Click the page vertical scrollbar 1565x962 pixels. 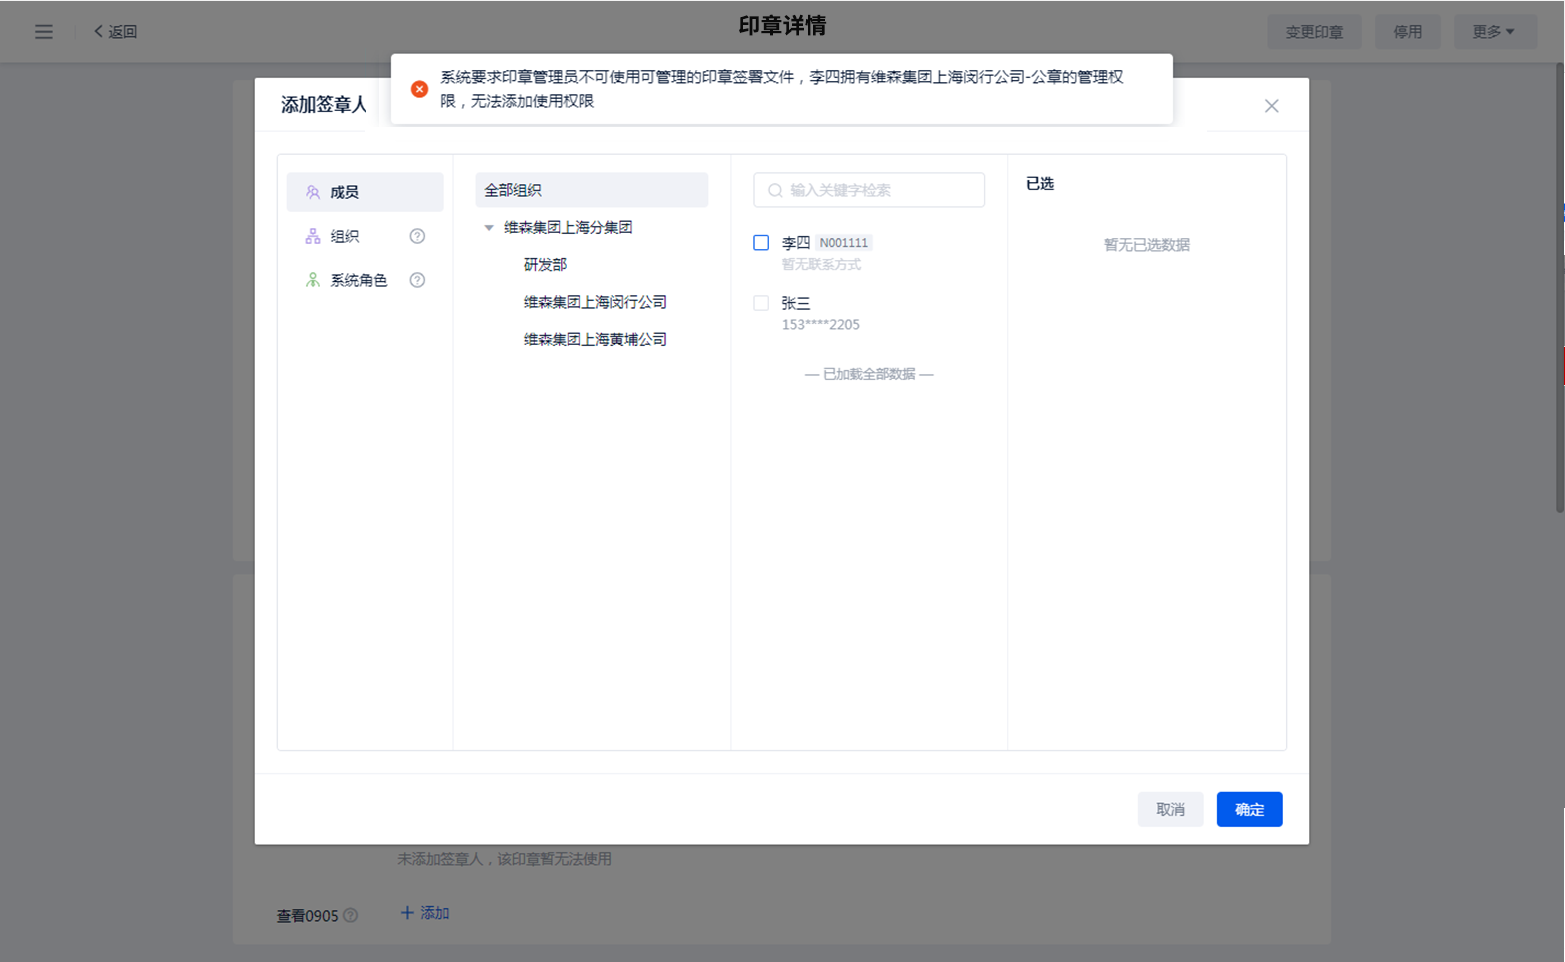click(1558, 288)
